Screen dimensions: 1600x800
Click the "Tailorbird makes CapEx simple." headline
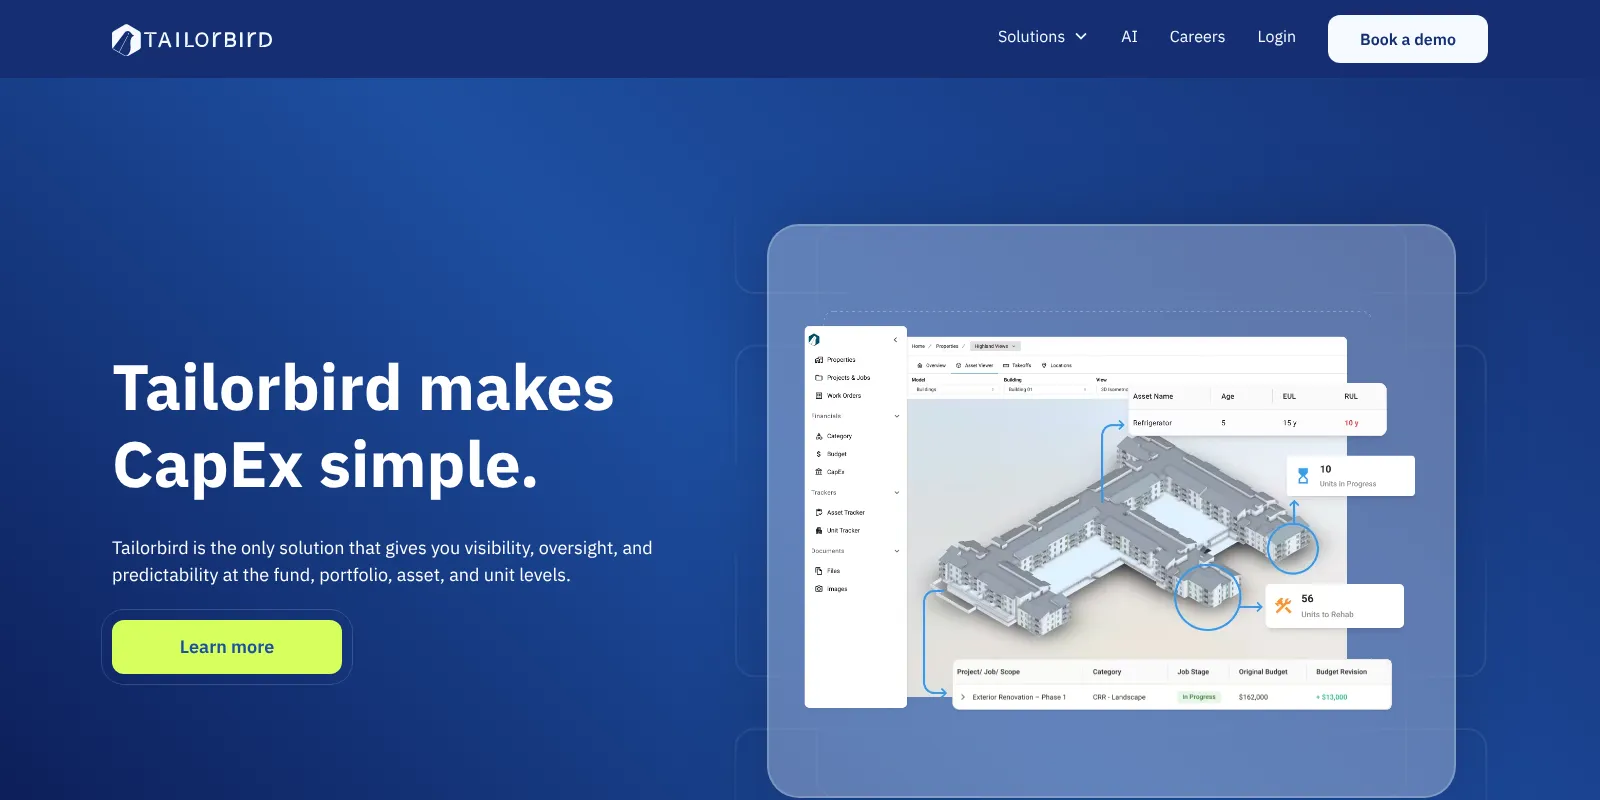pos(363,427)
